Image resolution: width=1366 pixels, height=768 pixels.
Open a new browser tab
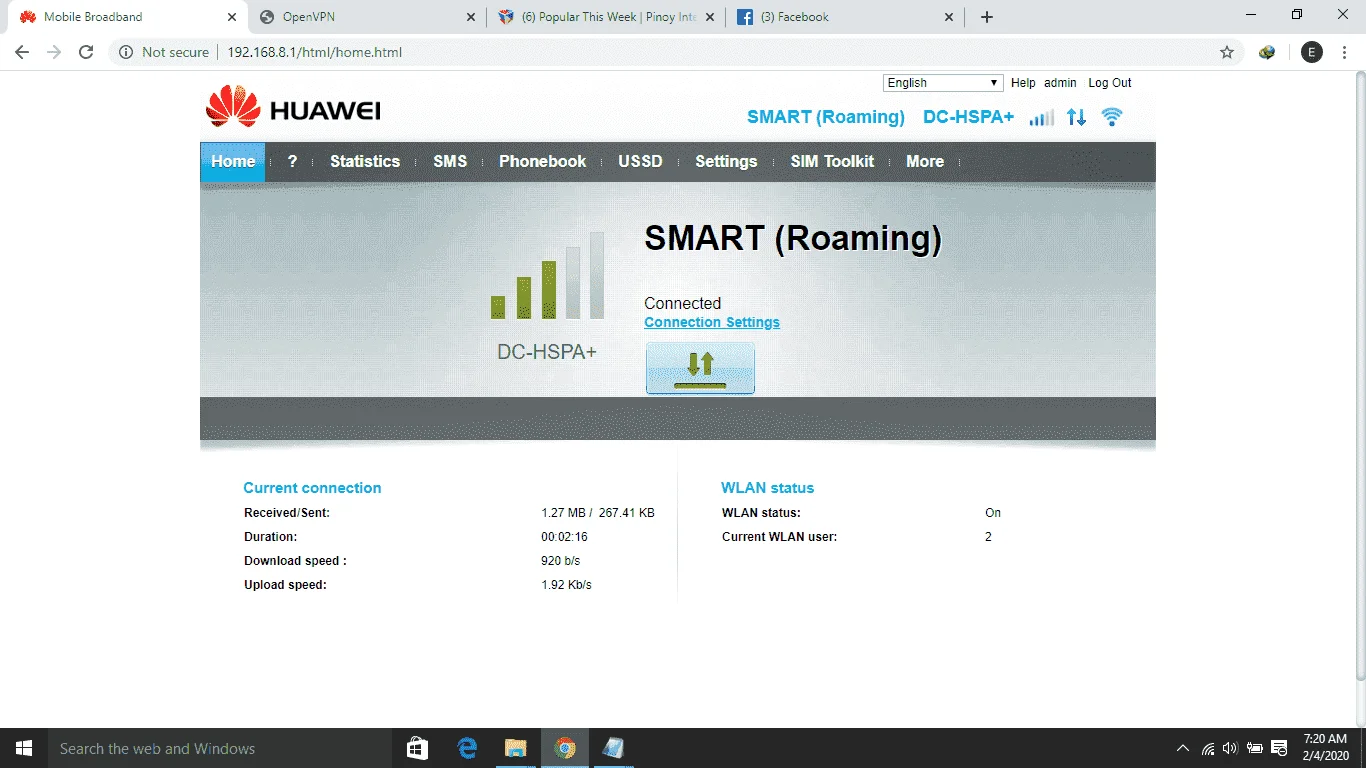click(x=987, y=17)
